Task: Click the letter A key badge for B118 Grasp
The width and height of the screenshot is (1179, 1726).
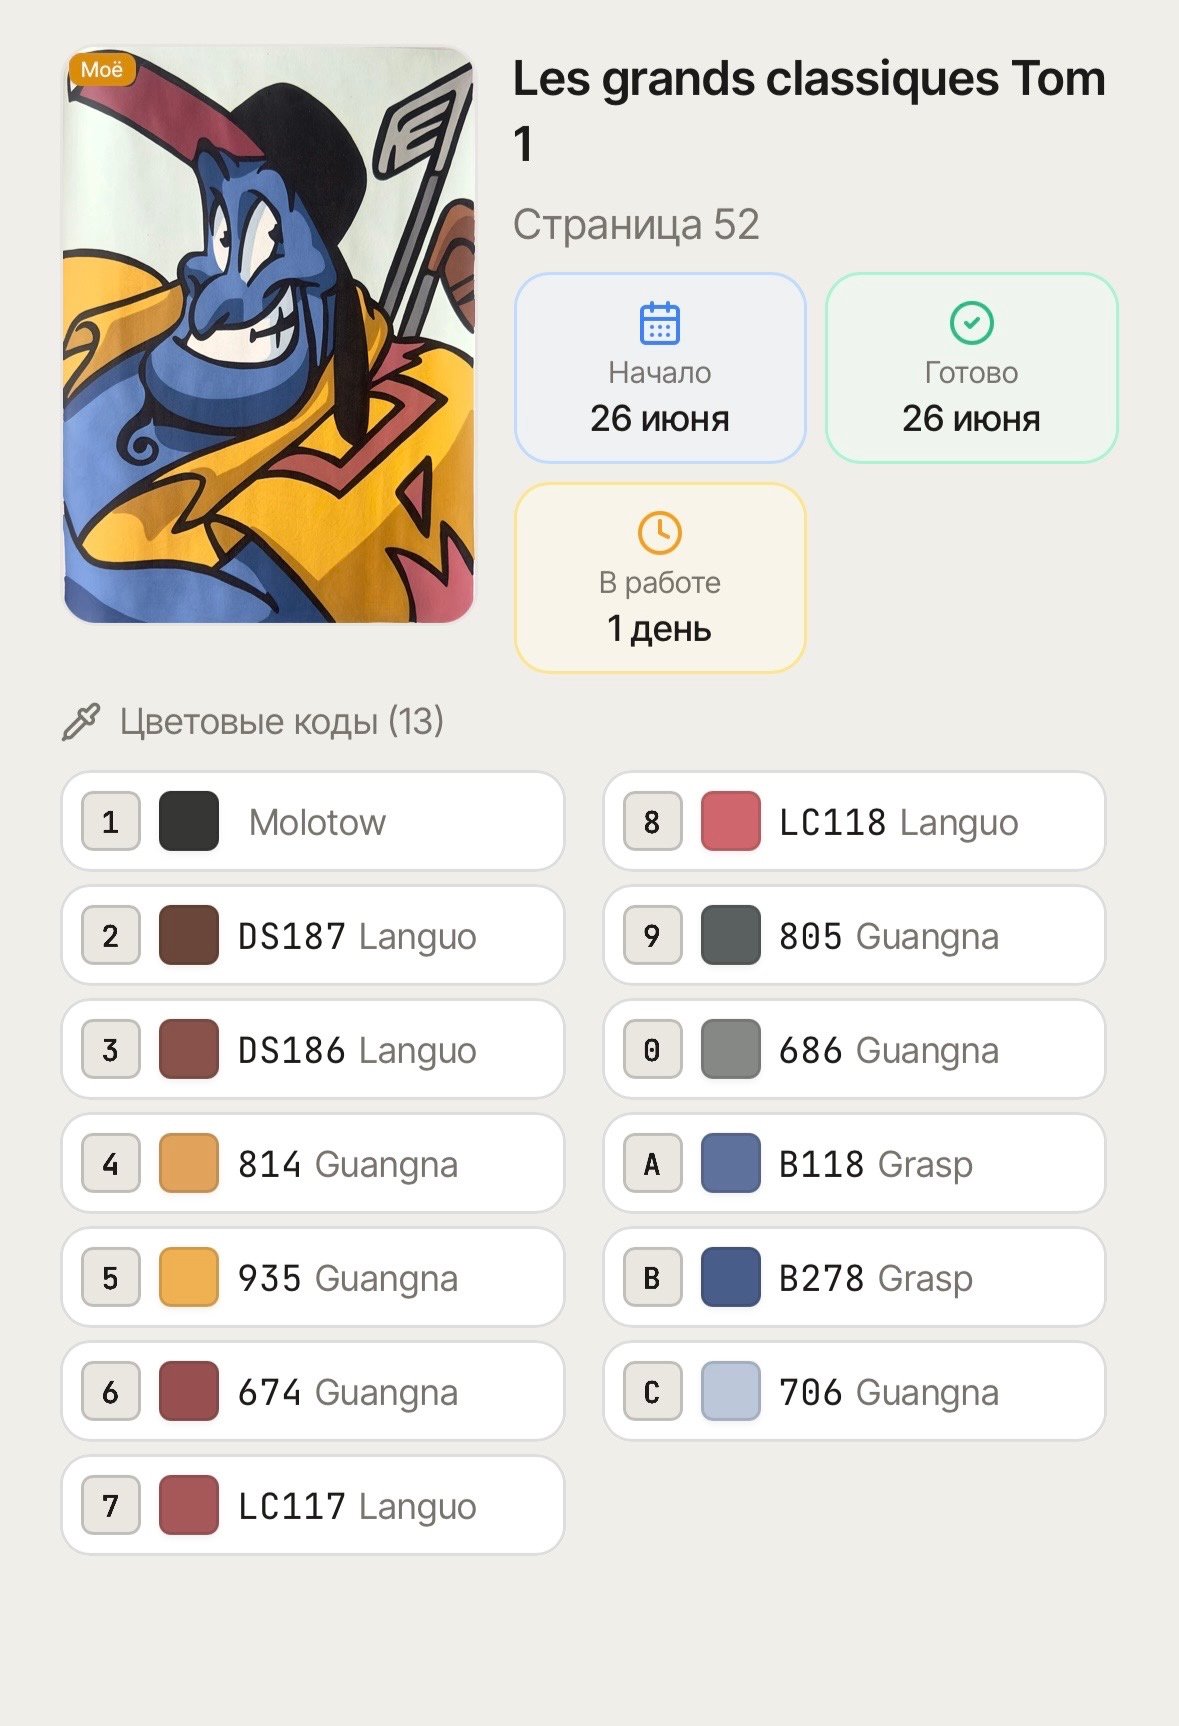Action: click(652, 1163)
